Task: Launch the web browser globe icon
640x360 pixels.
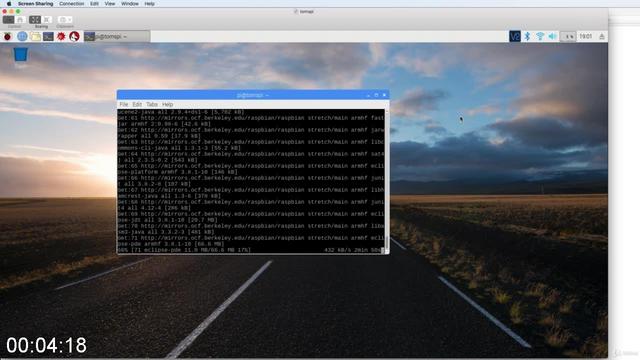Action: (x=22, y=36)
